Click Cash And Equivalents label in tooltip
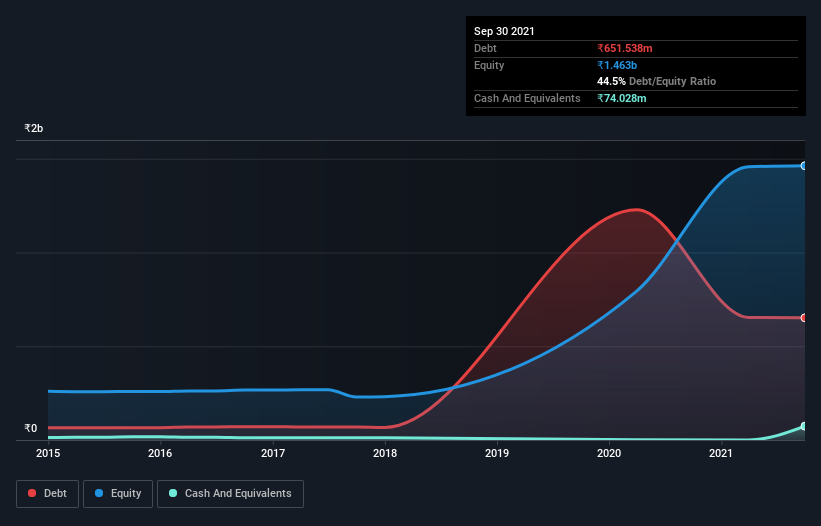 click(527, 98)
